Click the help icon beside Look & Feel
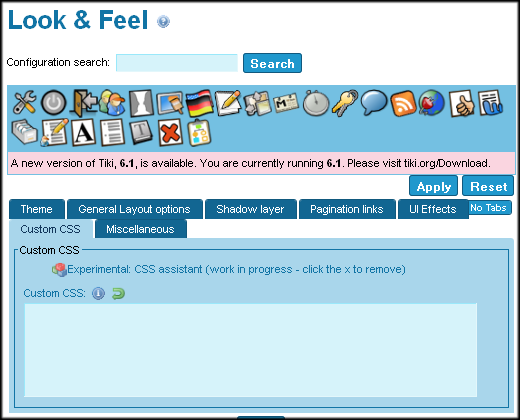520x420 pixels. pyautogui.click(x=163, y=22)
